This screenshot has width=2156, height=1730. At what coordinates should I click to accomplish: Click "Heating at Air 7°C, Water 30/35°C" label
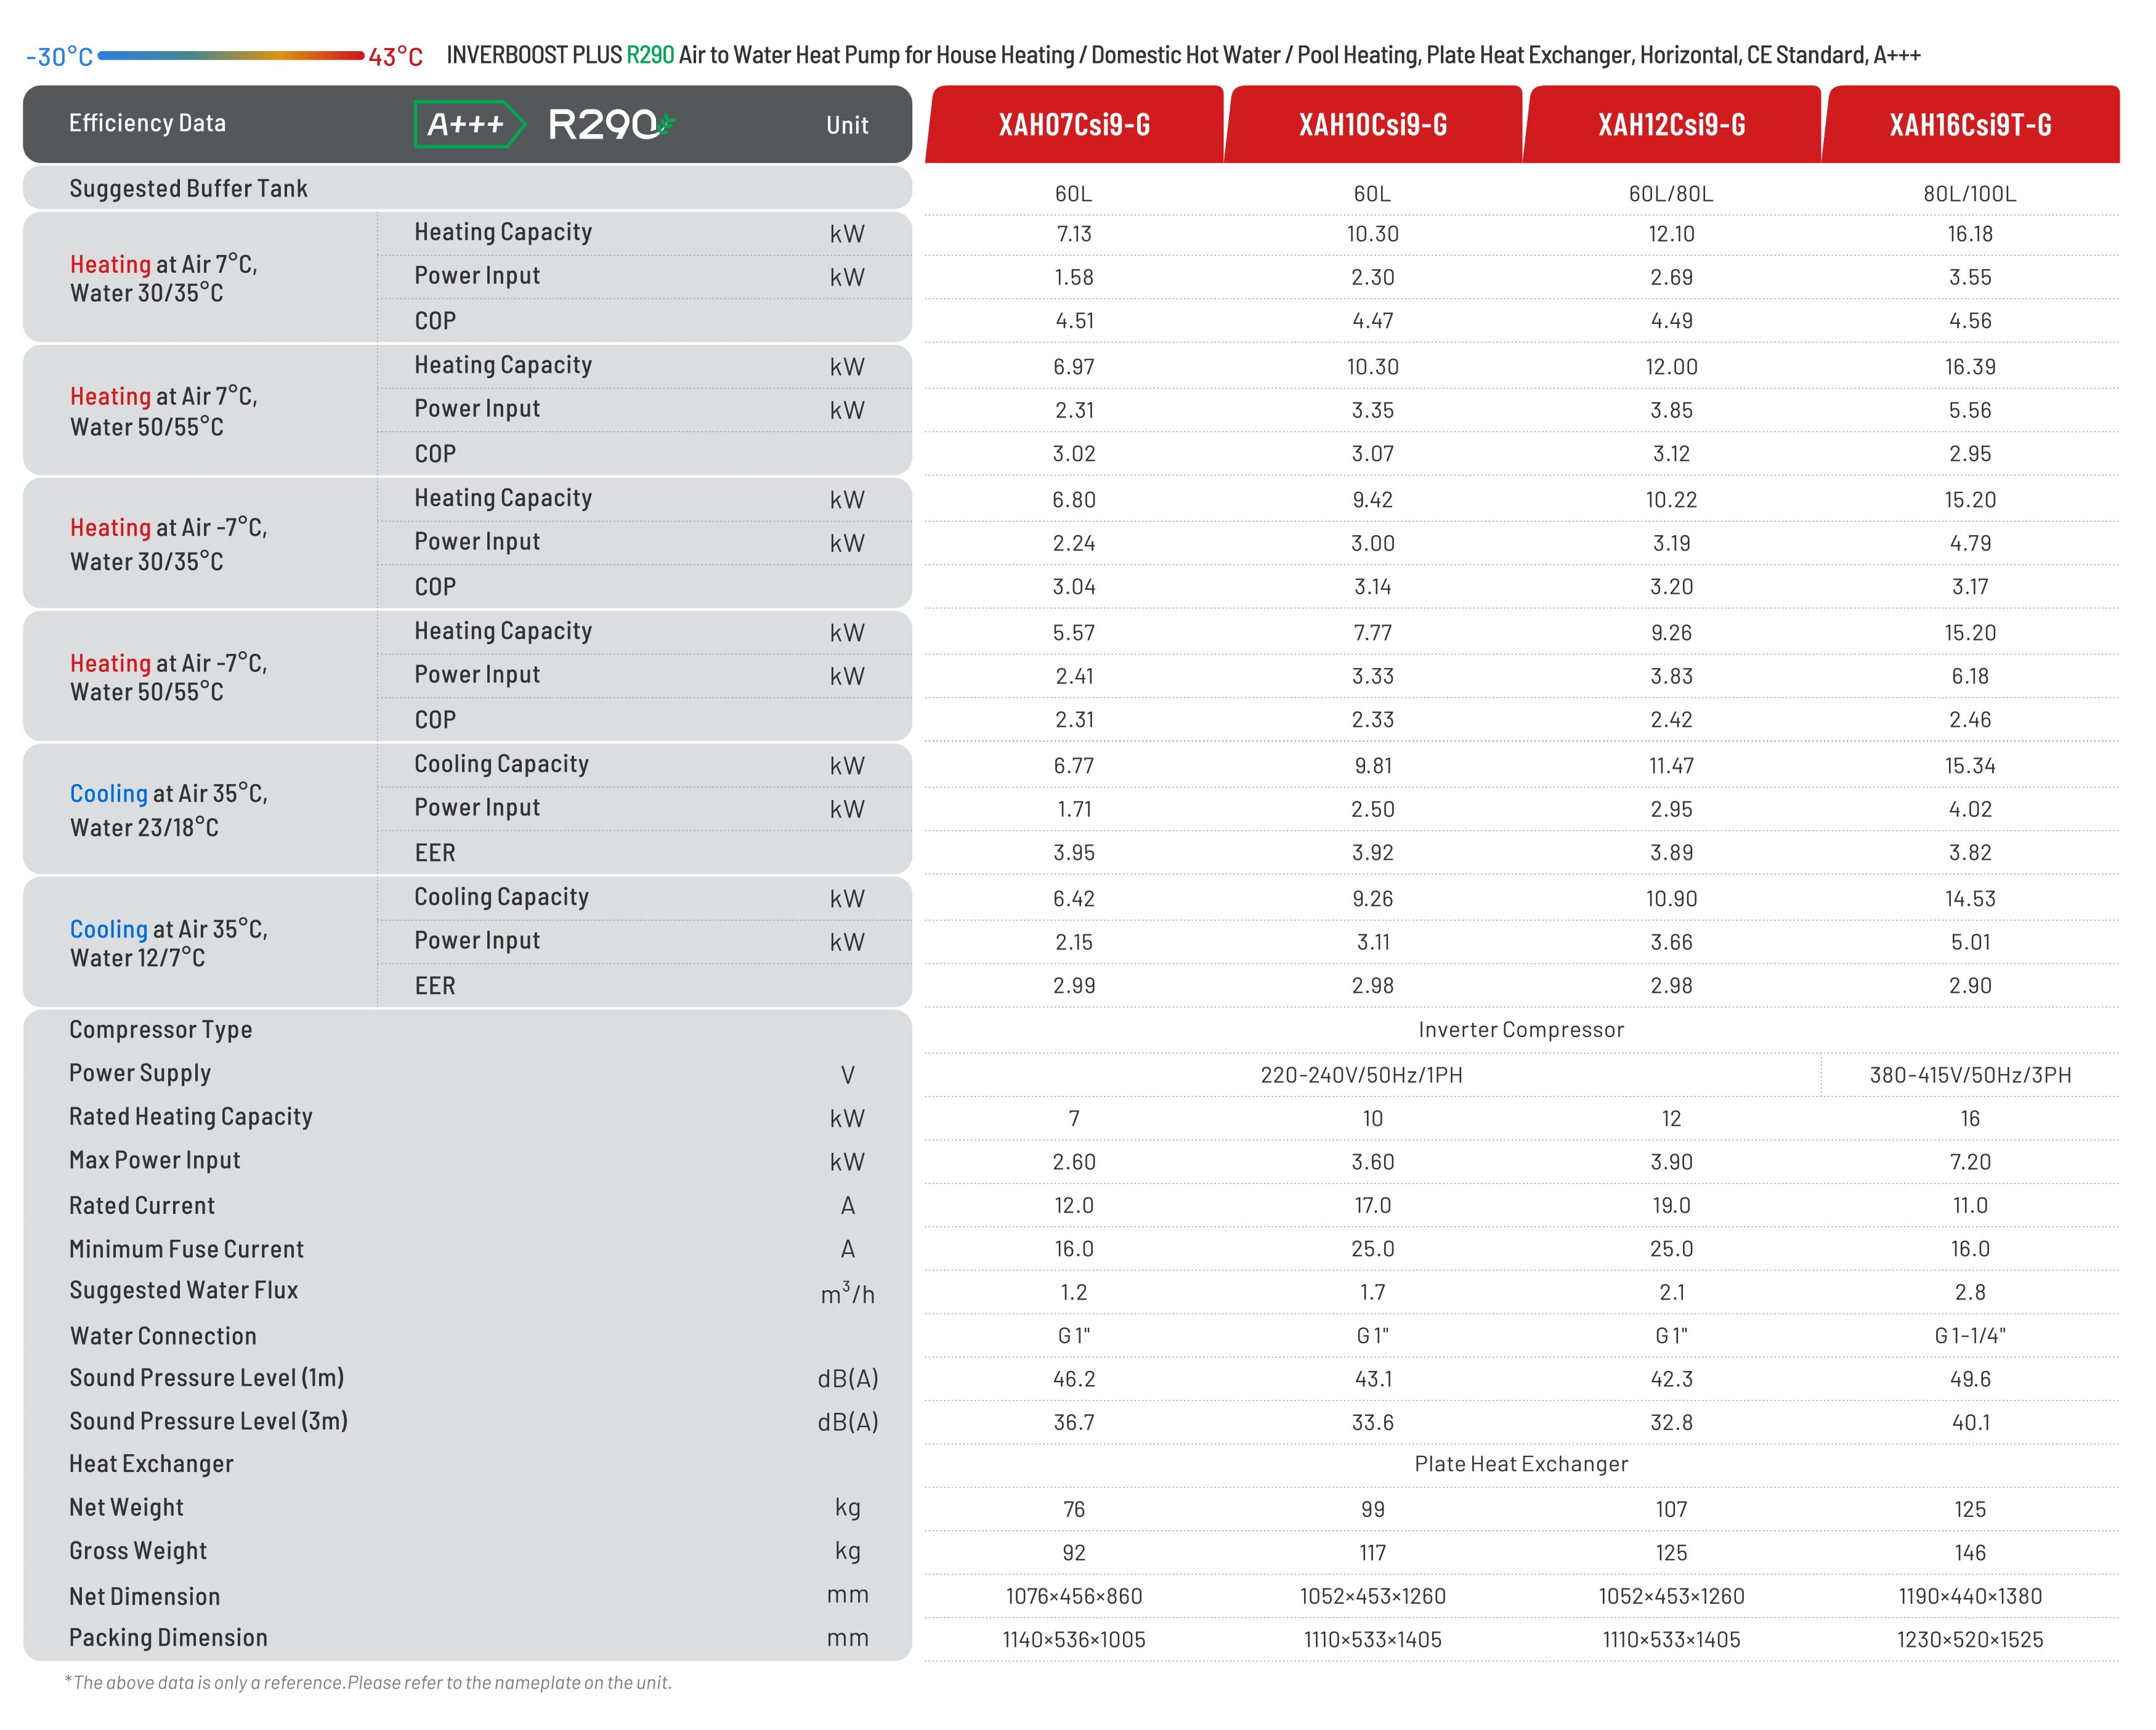(164, 278)
